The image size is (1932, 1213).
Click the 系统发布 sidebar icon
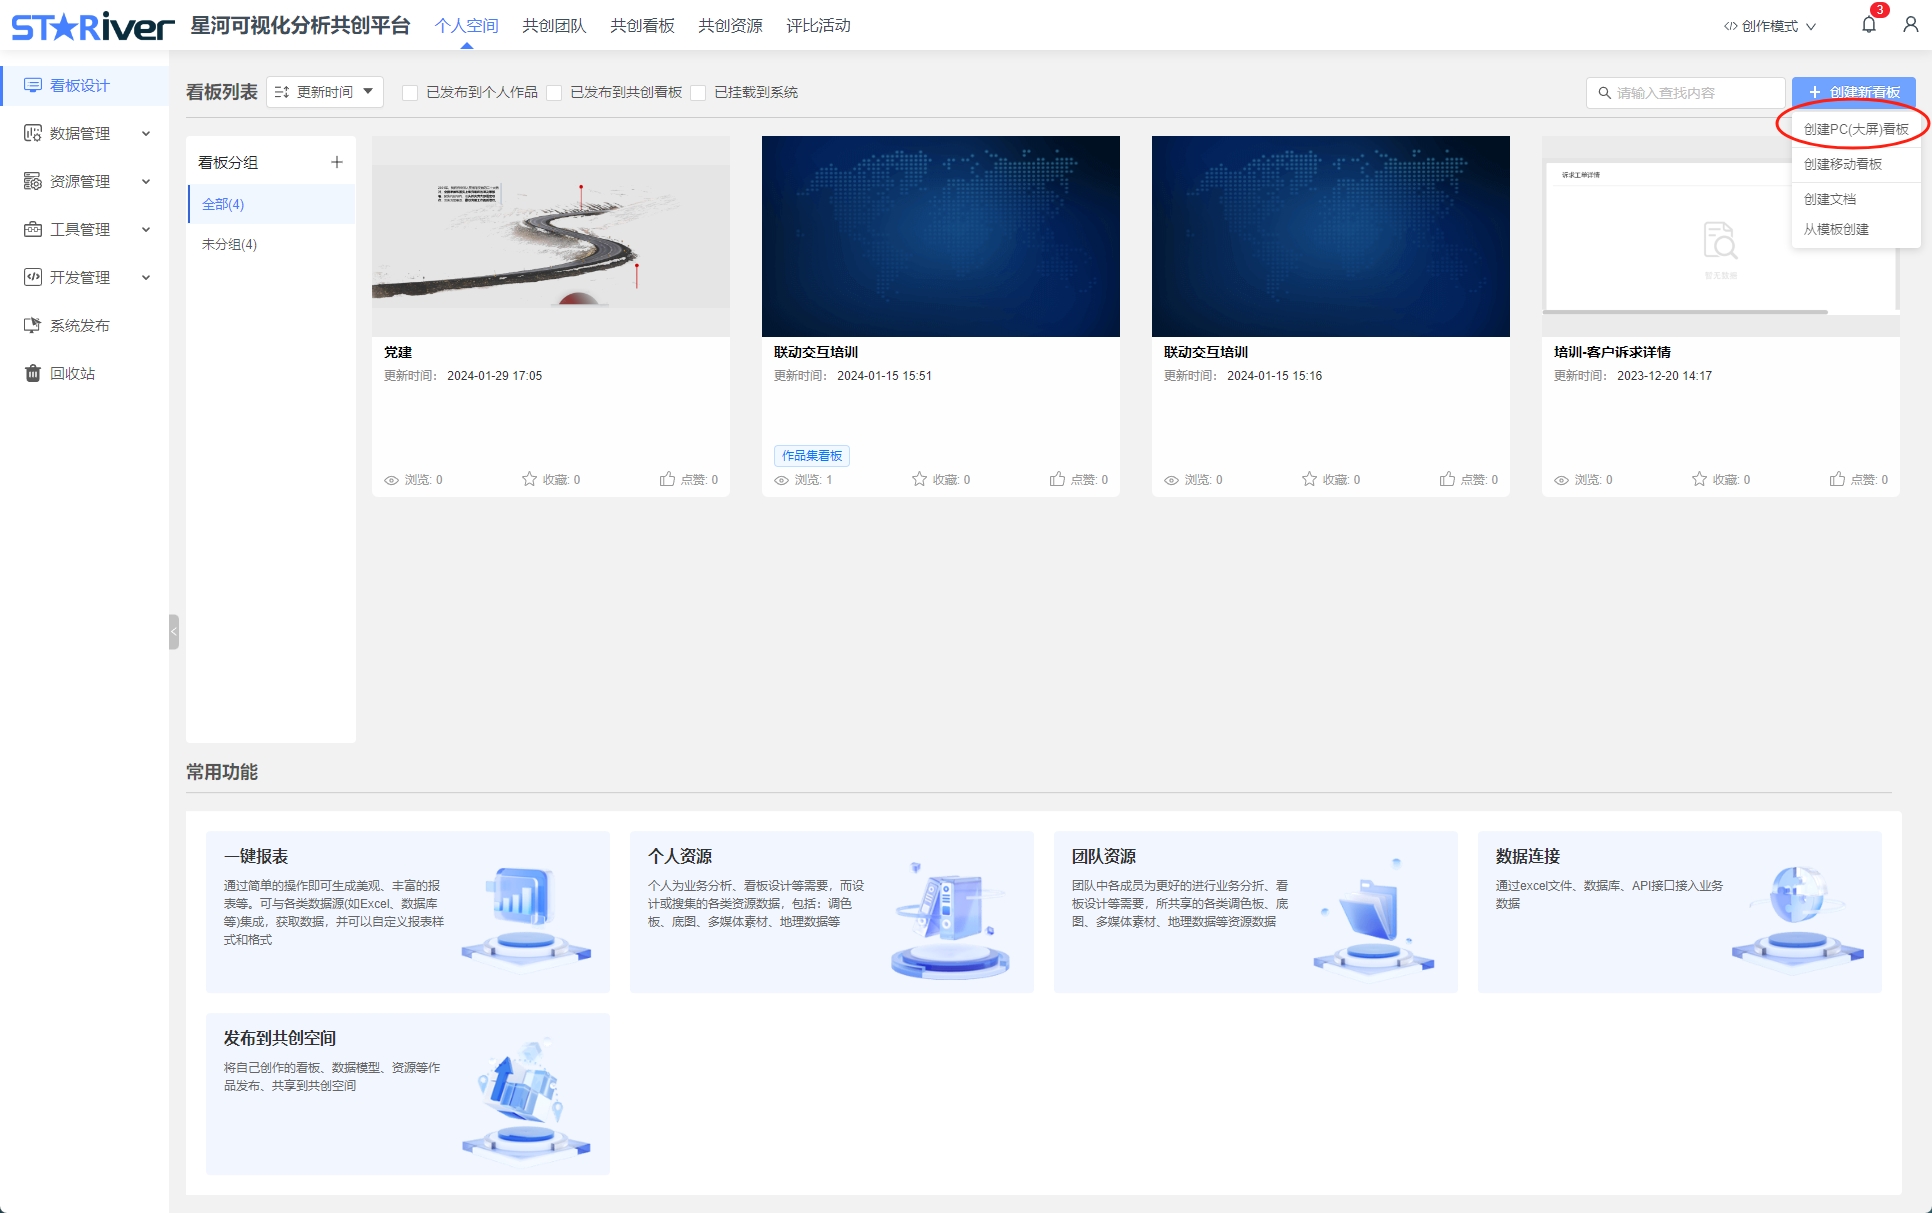tap(33, 325)
